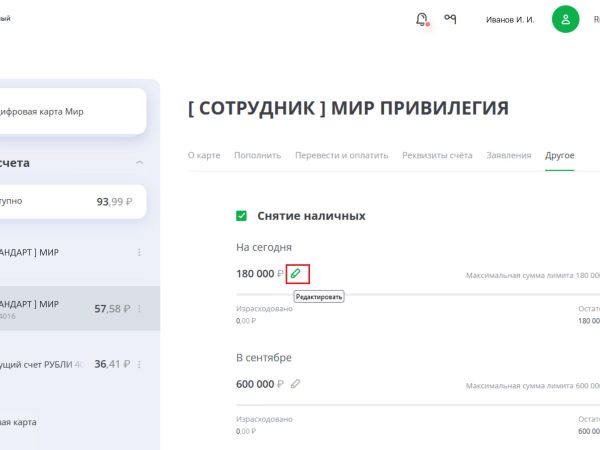Open the green user profile avatar

click(x=565, y=19)
